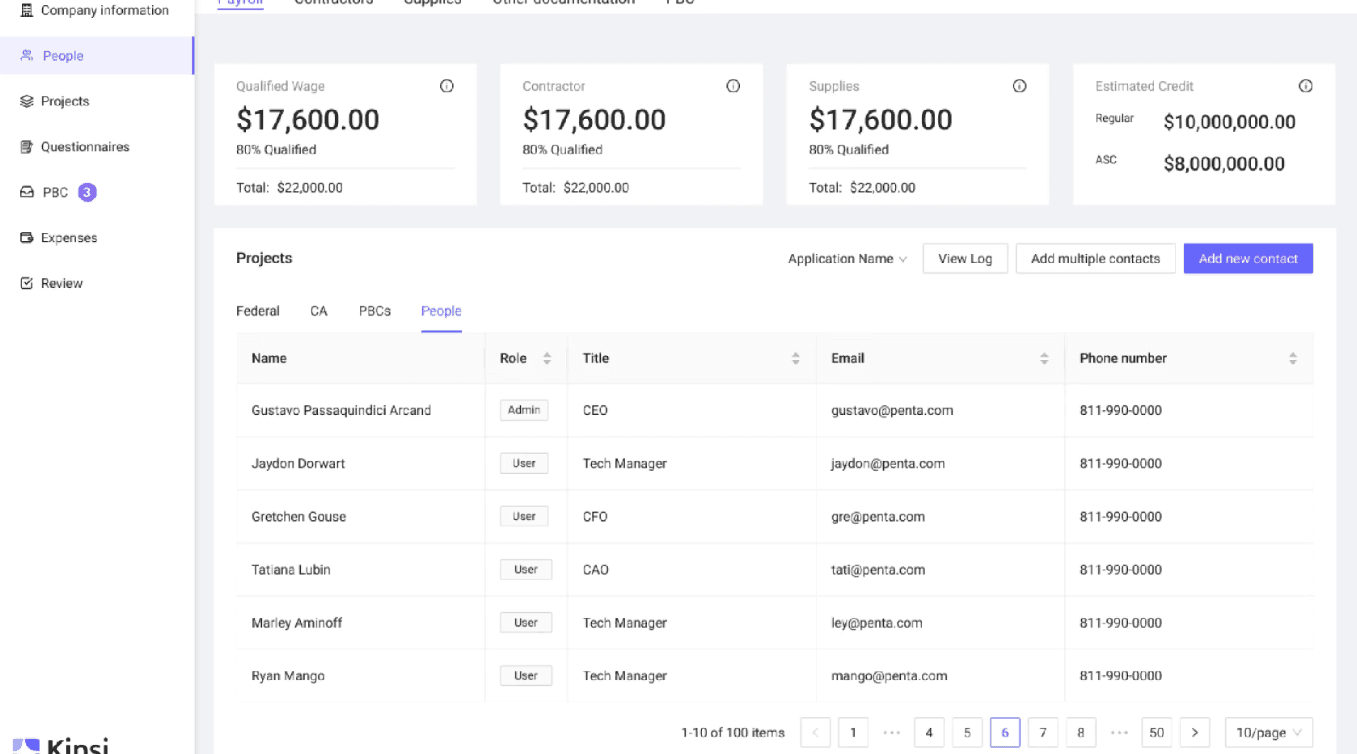Go to page 4
This screenshot has width=1357, height=754.
pos(929,733)
